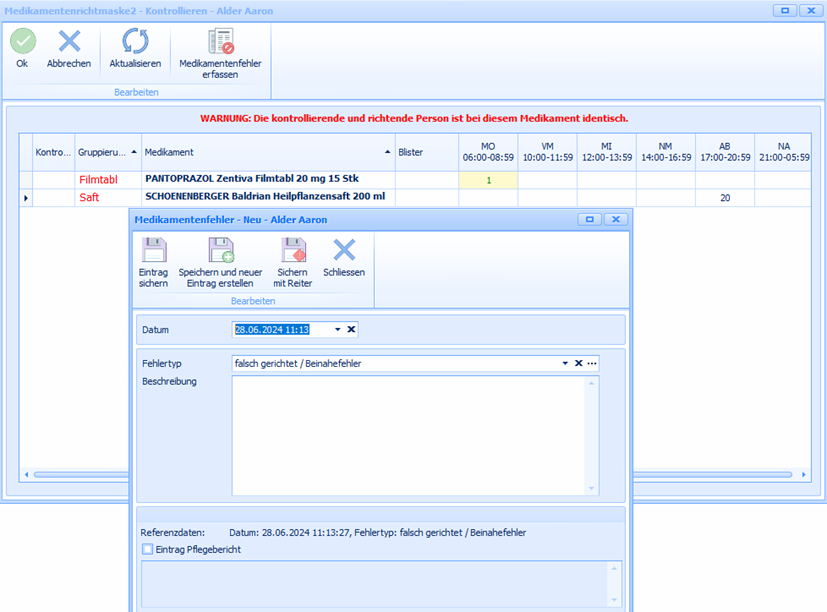
Task: Click Sichern mit Reiter icon
Action: (x=293, y=250)
